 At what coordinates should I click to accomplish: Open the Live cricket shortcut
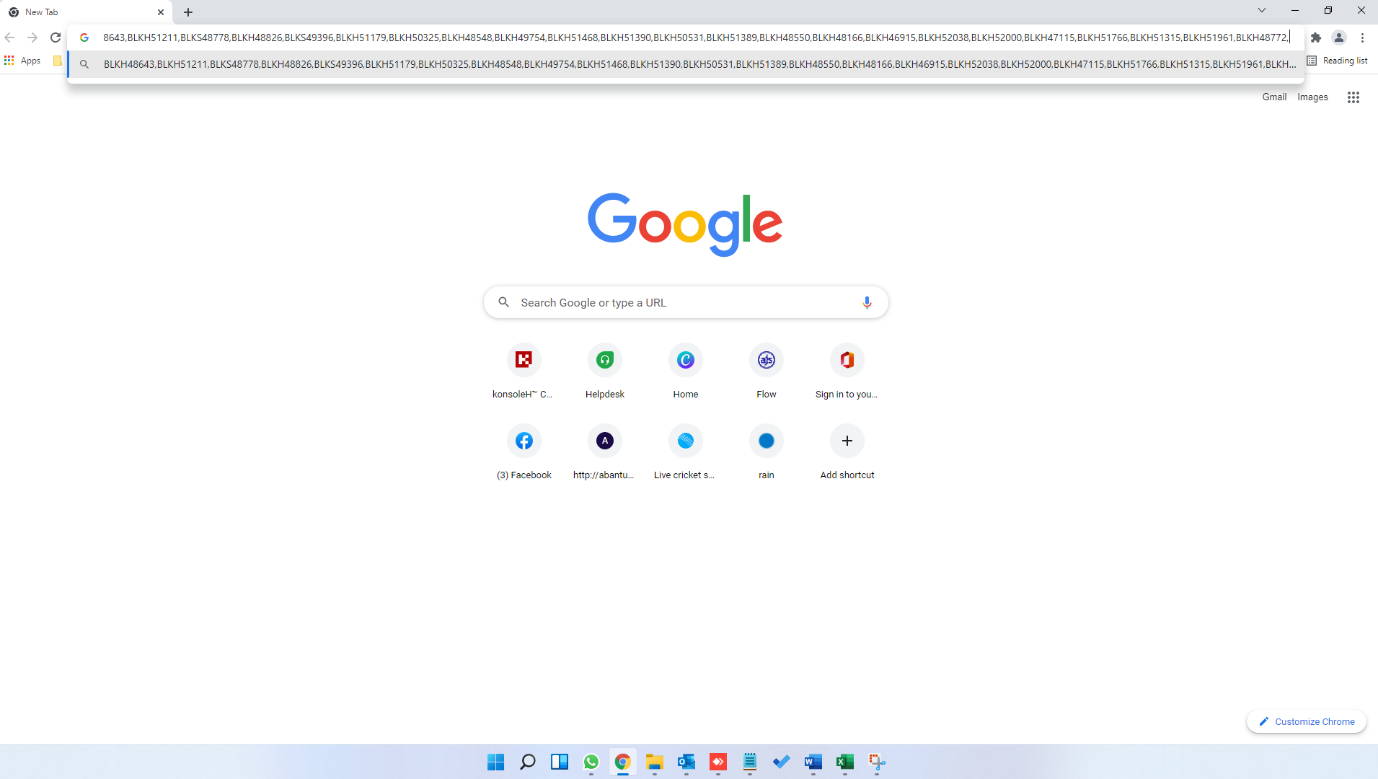tap(685, 451)
